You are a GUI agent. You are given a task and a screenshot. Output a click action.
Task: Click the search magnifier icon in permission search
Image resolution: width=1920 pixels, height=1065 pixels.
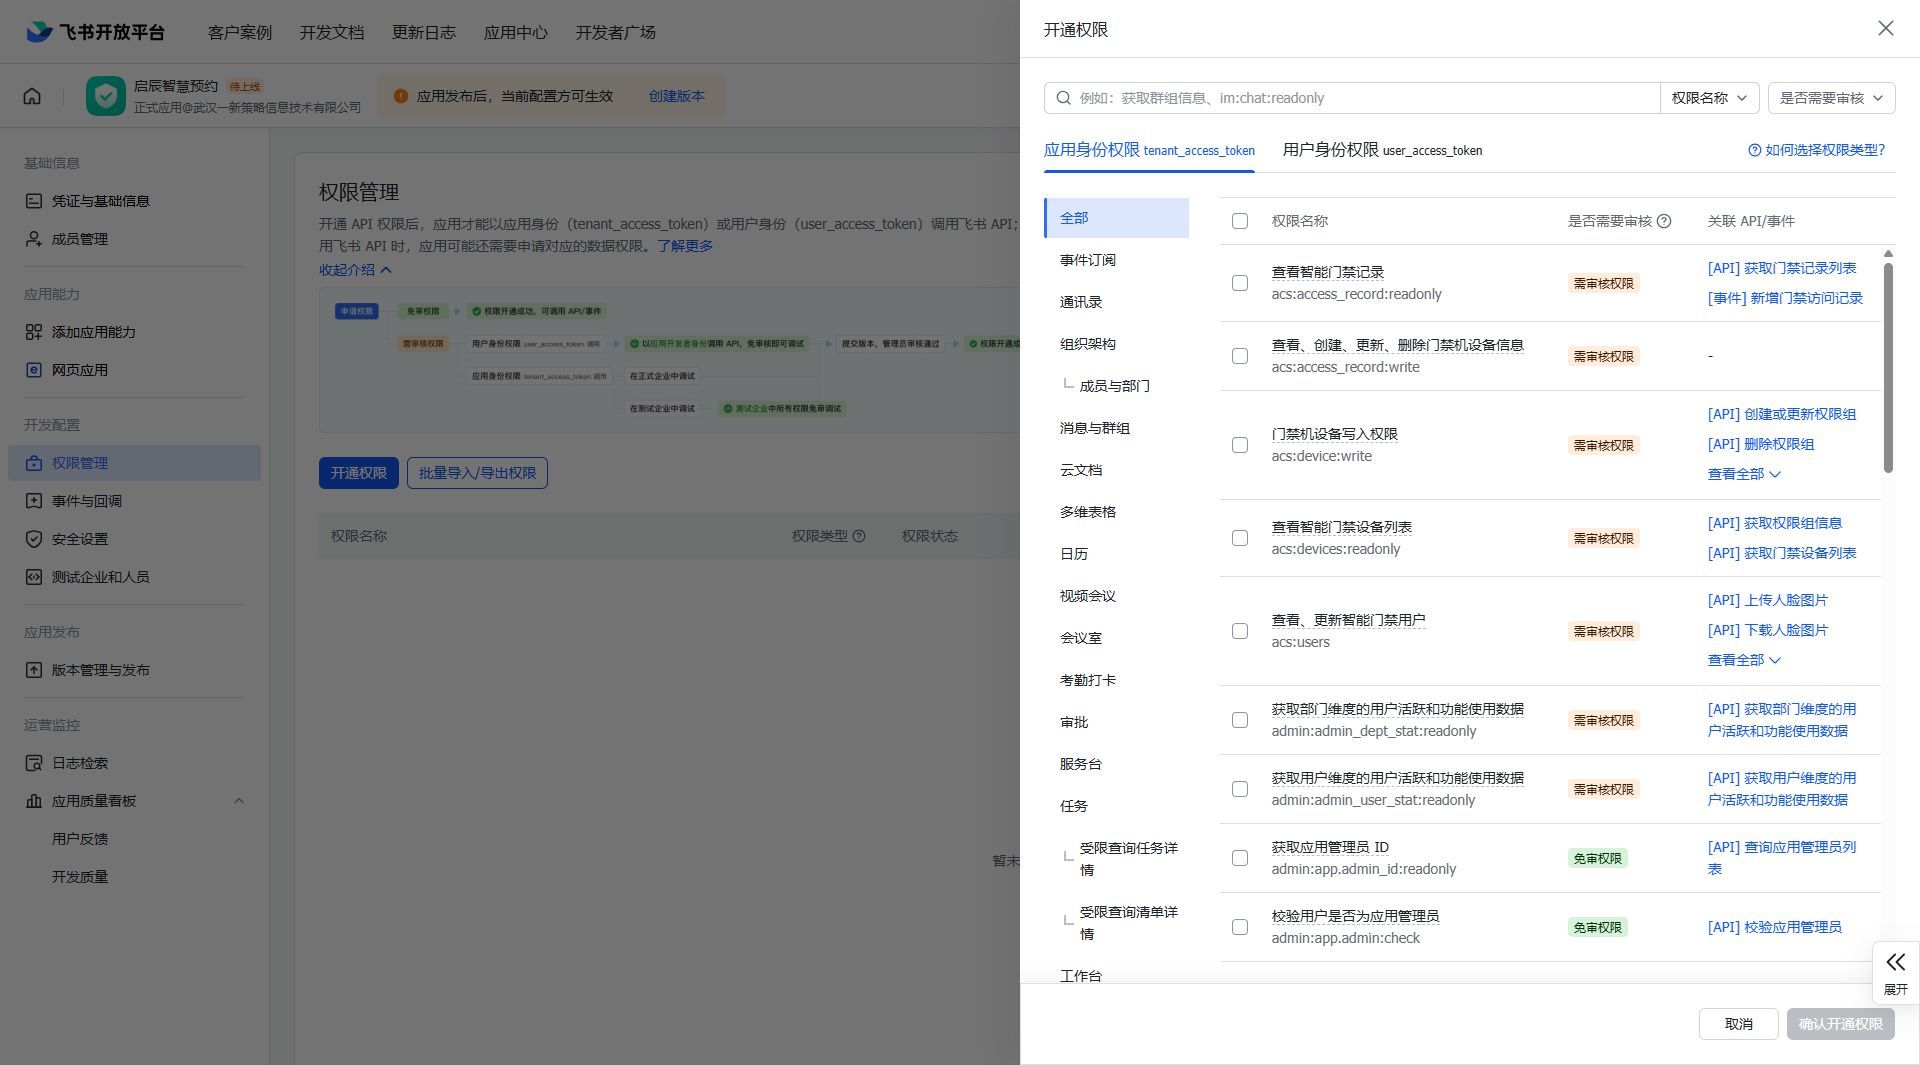1064,98
